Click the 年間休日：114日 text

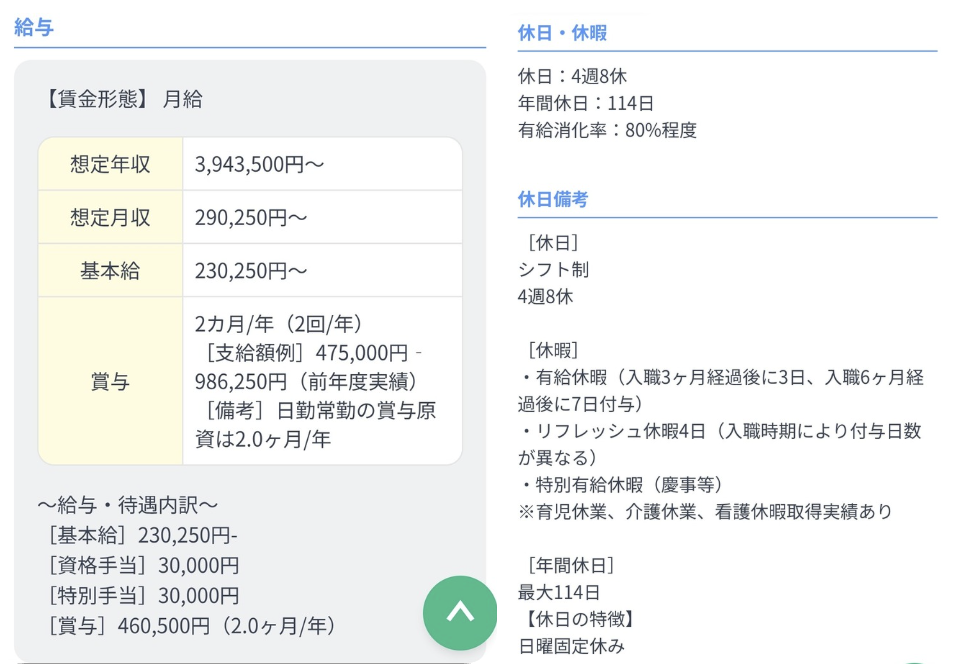point(585,102)
